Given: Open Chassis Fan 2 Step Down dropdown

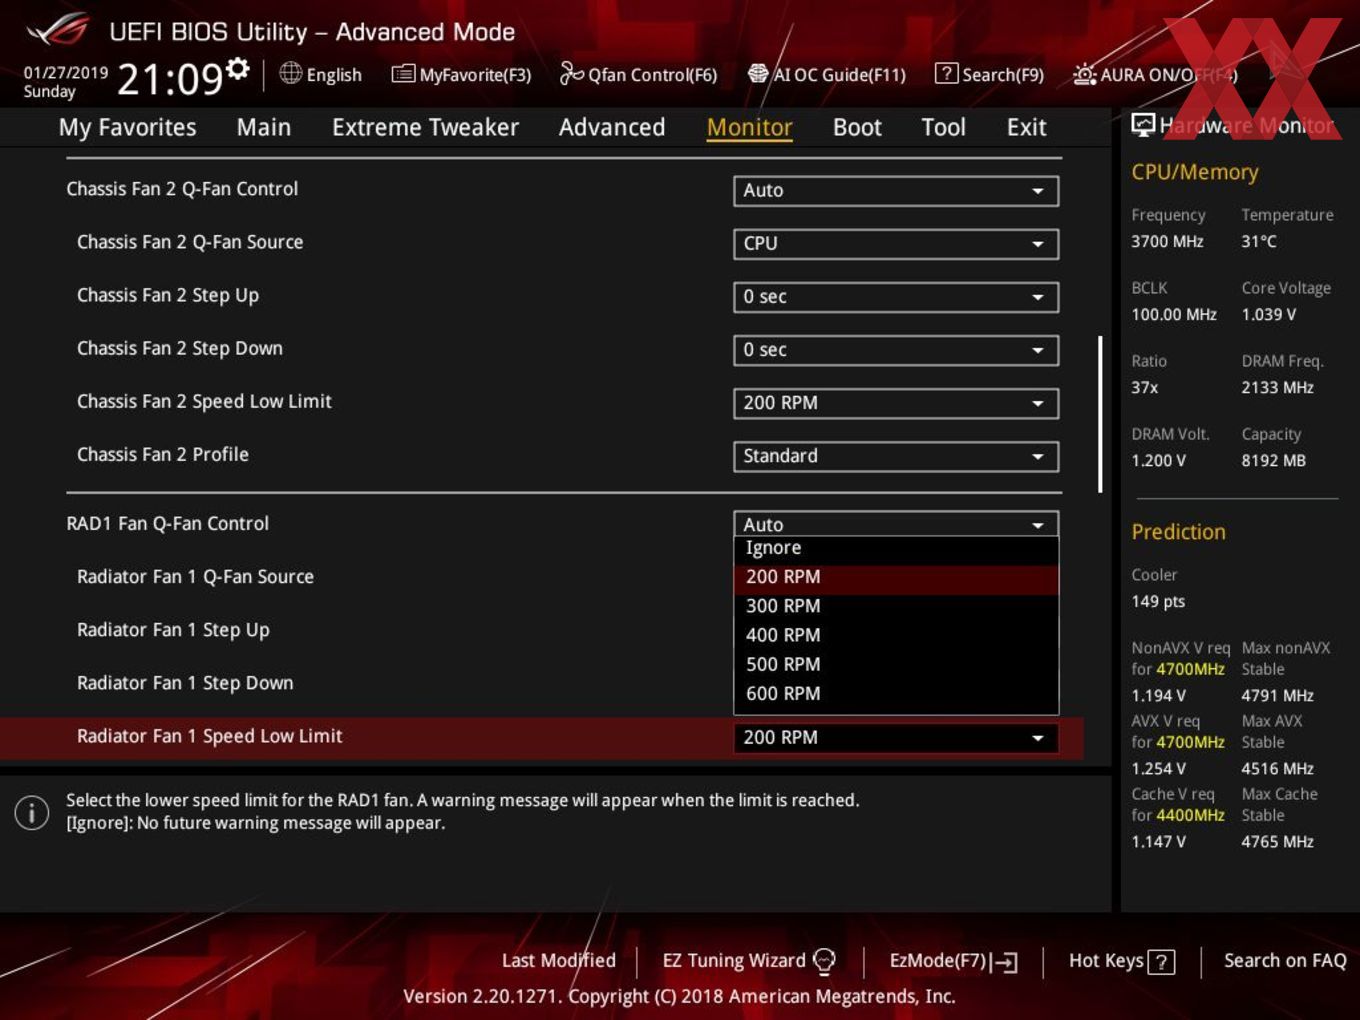Looking at the screenshot, I should tap(896, 349).
